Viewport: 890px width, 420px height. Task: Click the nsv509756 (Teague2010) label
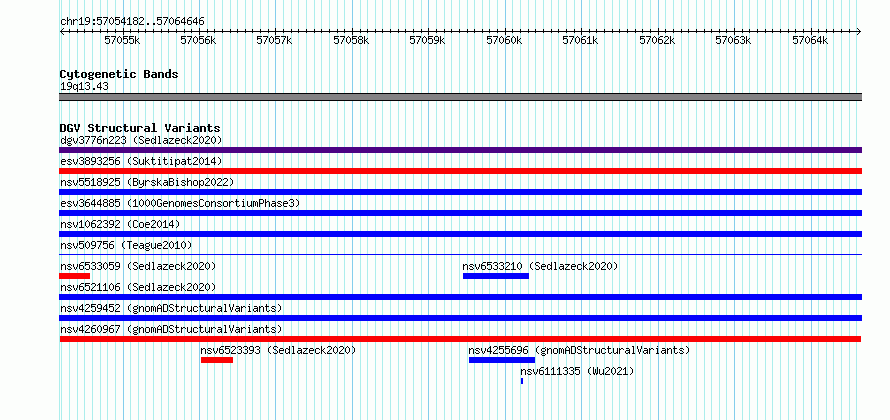tap(126, 245)
